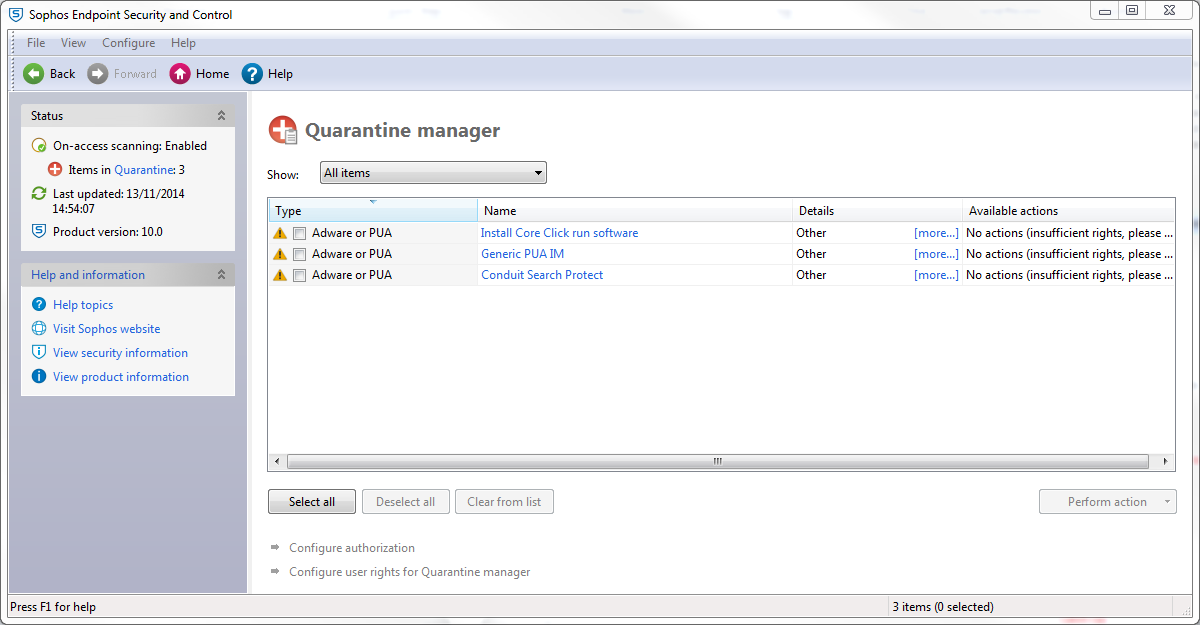Image resolution: width=1200 pixels, height=625 pixels.
Task: Click status bar text '3 items (0 selected)'
Action: pos(943,607)
